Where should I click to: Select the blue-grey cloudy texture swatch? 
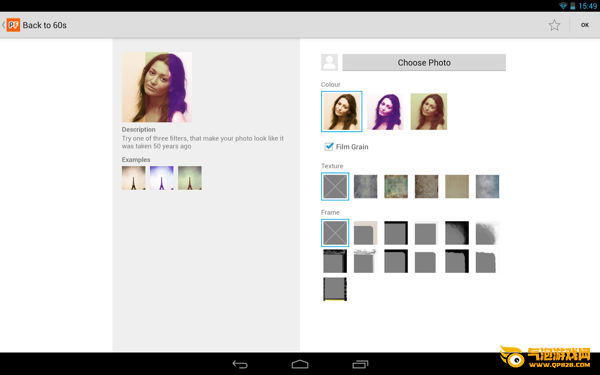tap(488, 186)
